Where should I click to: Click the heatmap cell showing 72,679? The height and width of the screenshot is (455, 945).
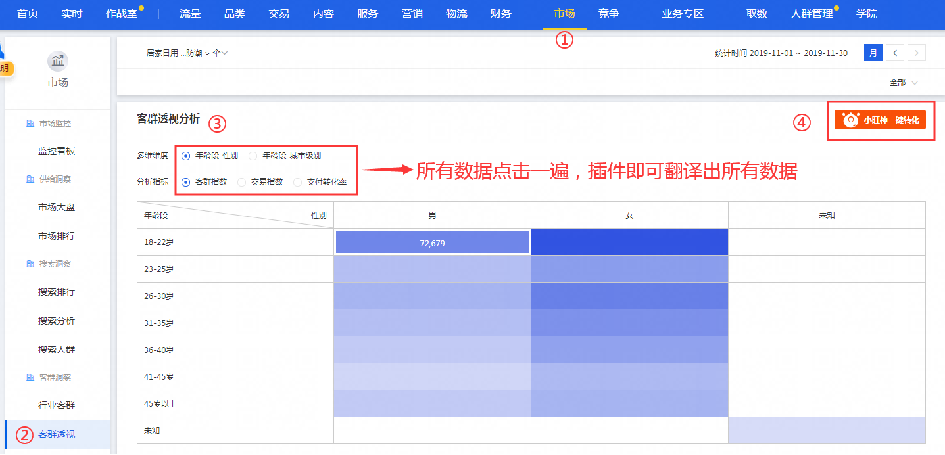pos(431,242)
